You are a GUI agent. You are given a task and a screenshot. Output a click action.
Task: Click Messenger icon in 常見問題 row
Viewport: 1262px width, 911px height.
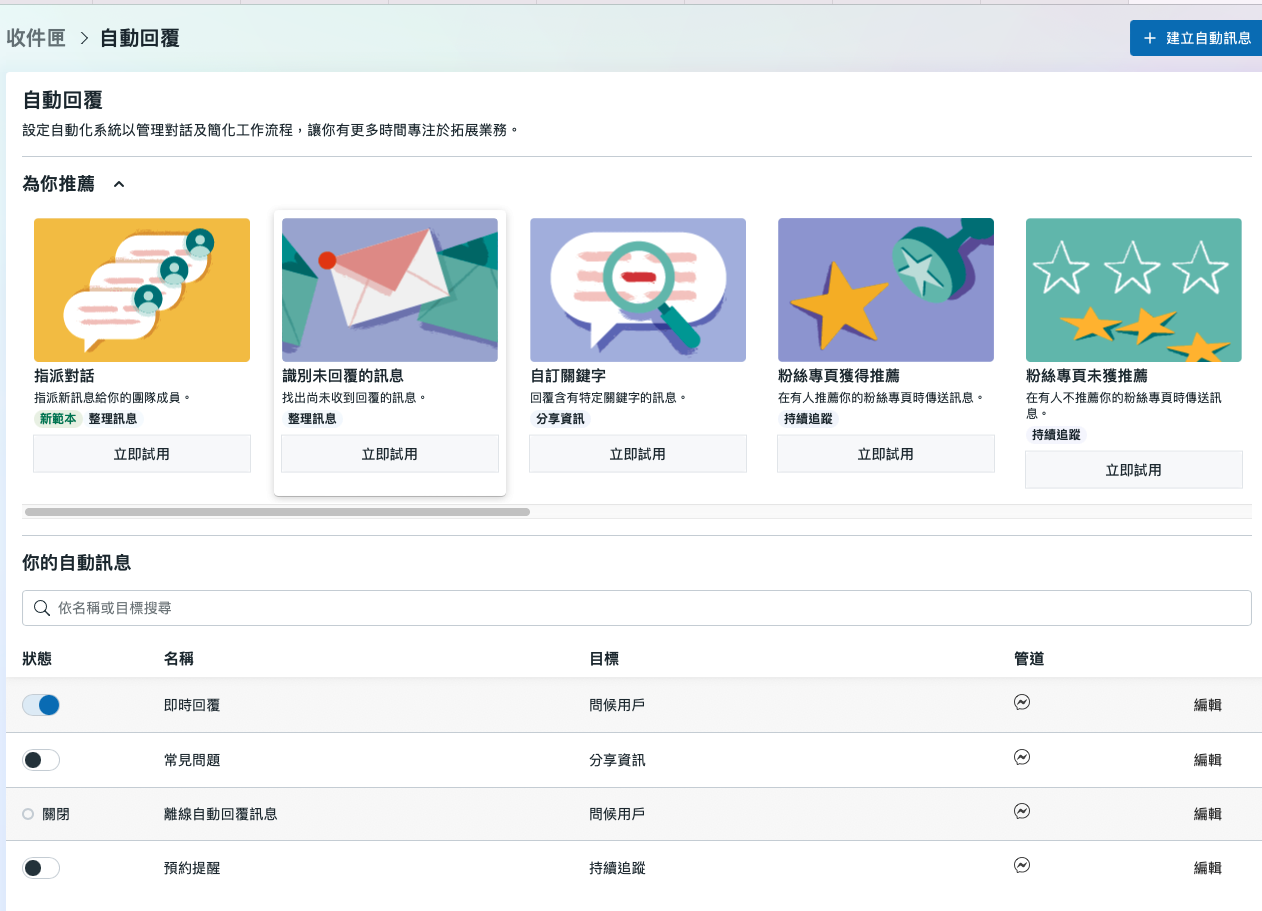(x=1022, y=757)
